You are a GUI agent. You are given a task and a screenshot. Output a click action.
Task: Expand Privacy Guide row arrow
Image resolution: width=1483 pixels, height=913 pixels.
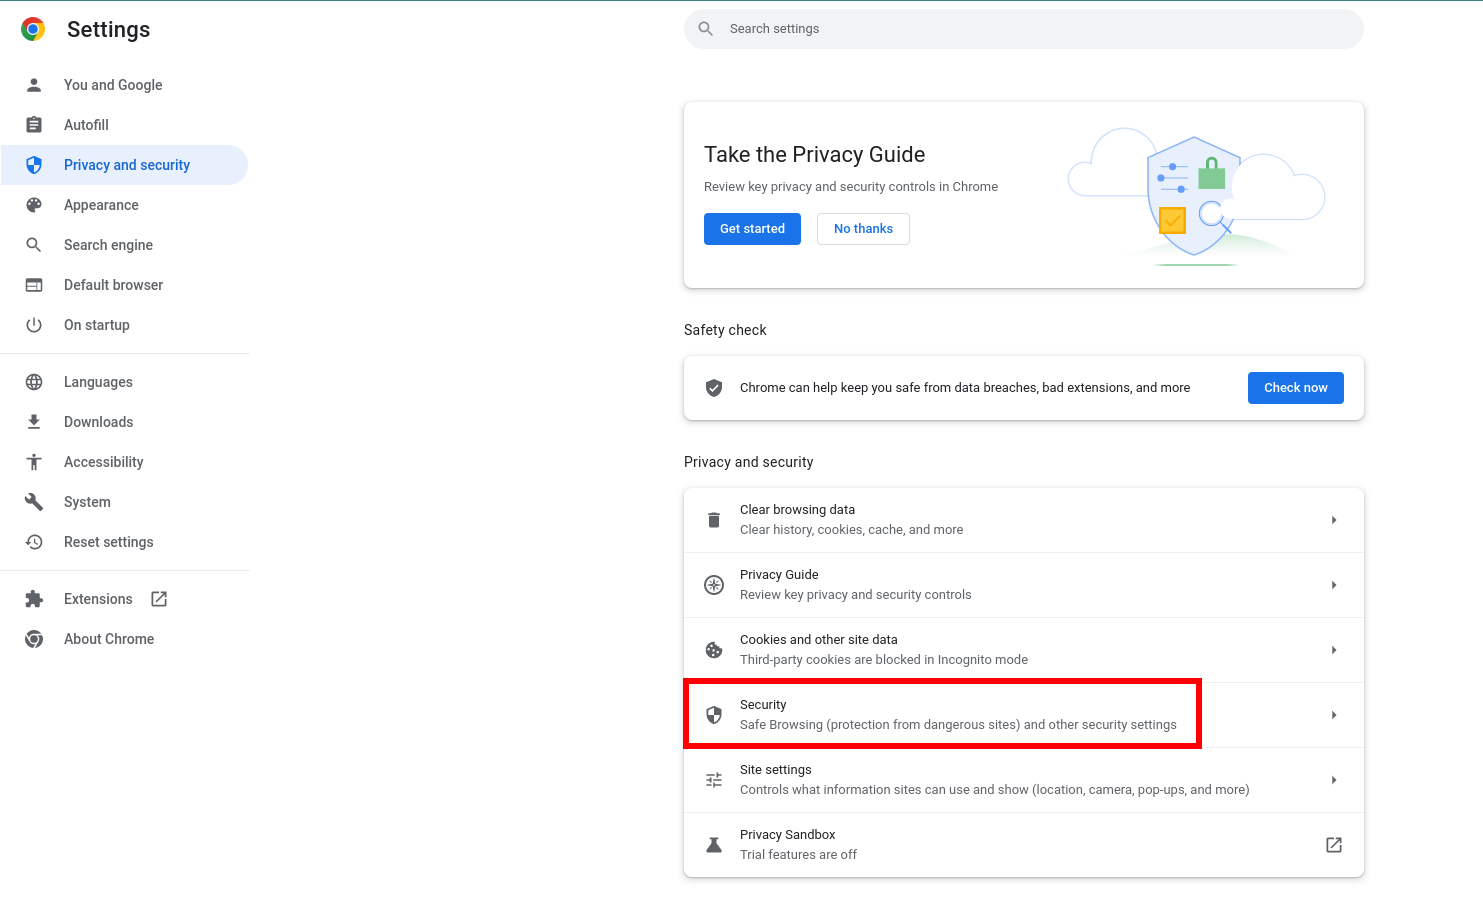coord(1334,585)
